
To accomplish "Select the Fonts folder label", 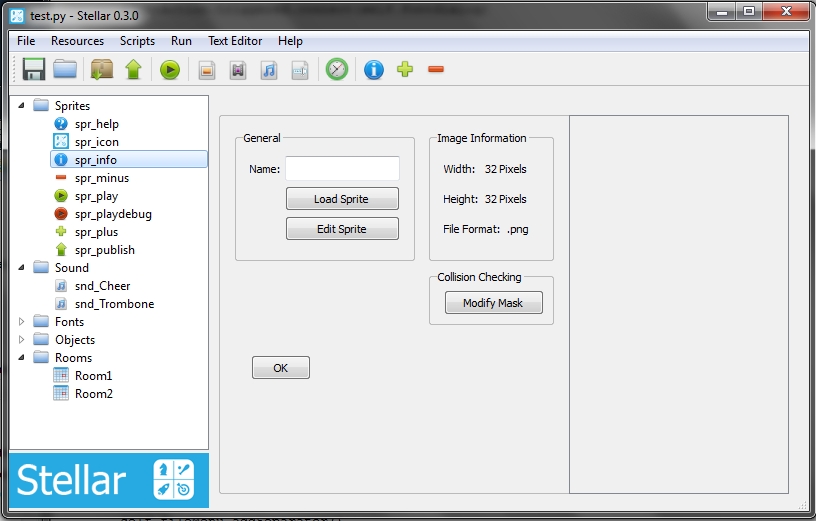I will tap(69, 322).
